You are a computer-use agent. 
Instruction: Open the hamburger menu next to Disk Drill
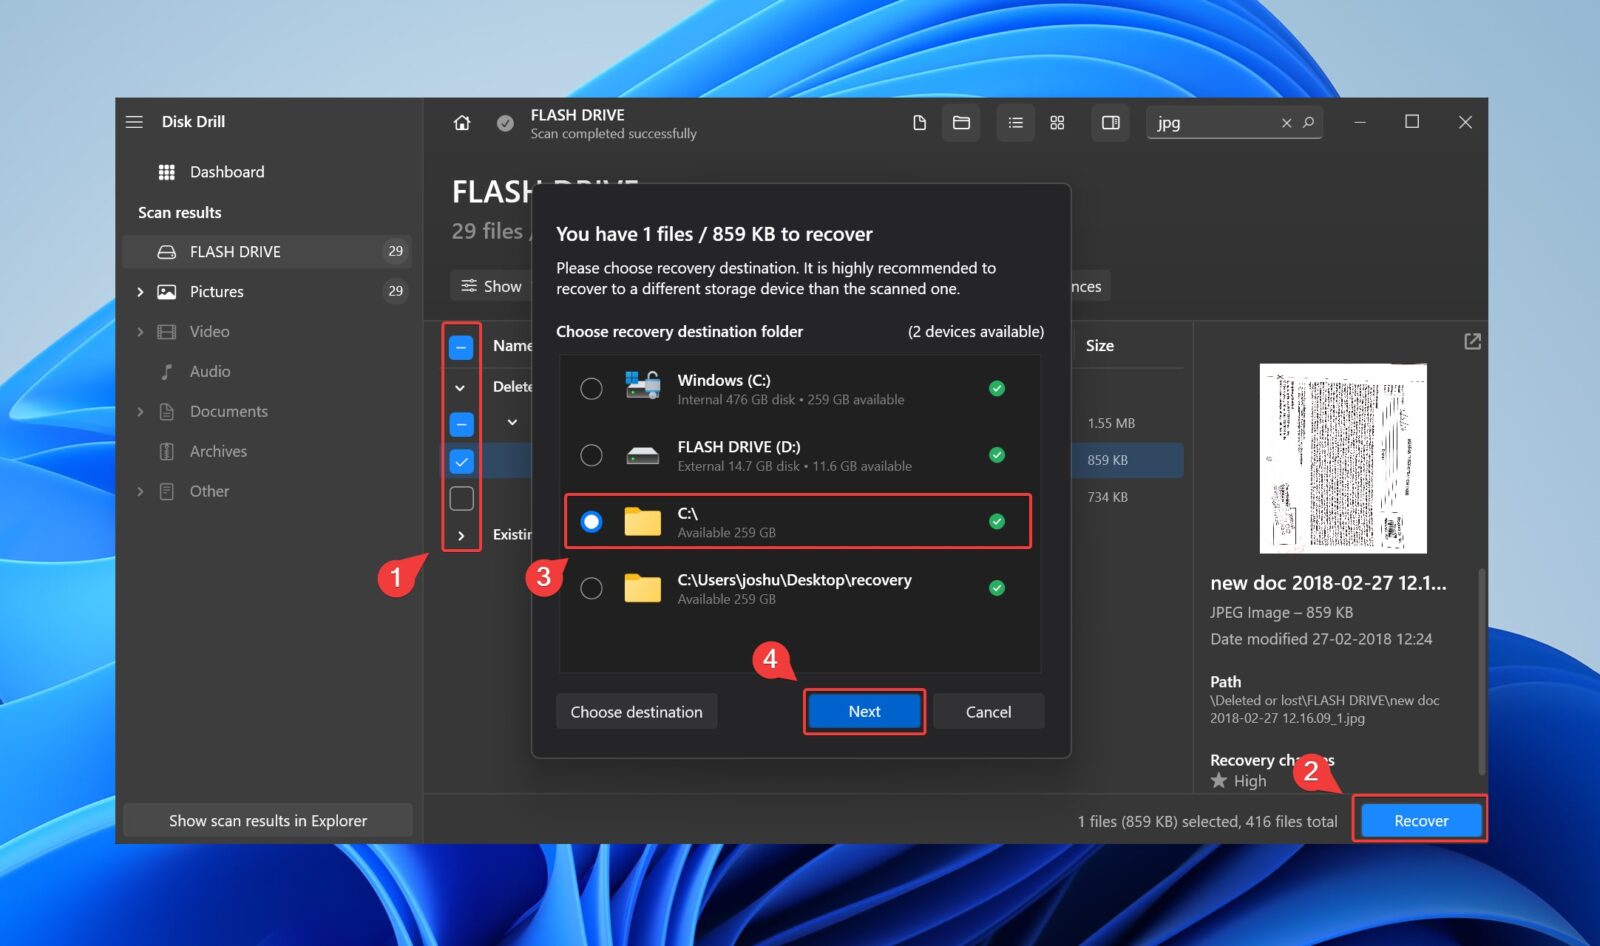tap(134, 121)
